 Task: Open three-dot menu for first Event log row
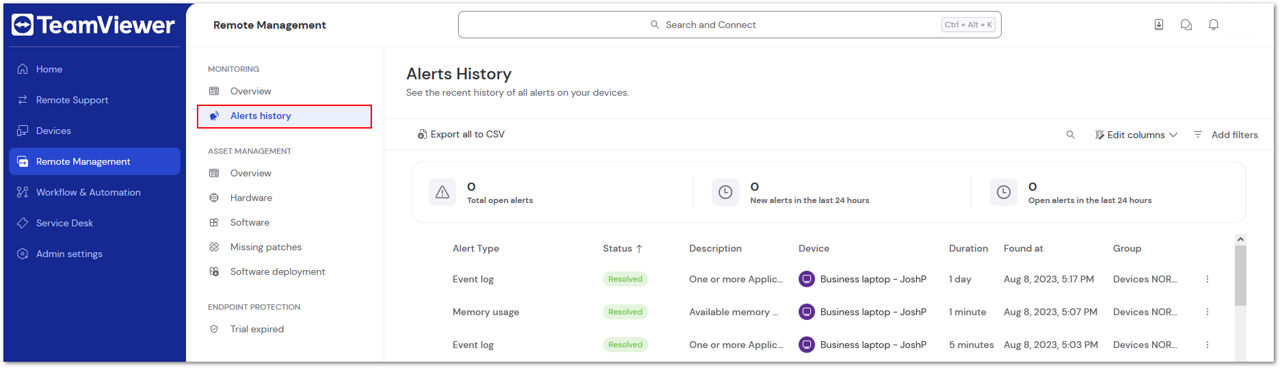pyautogui.click(x=1207, y=279)
